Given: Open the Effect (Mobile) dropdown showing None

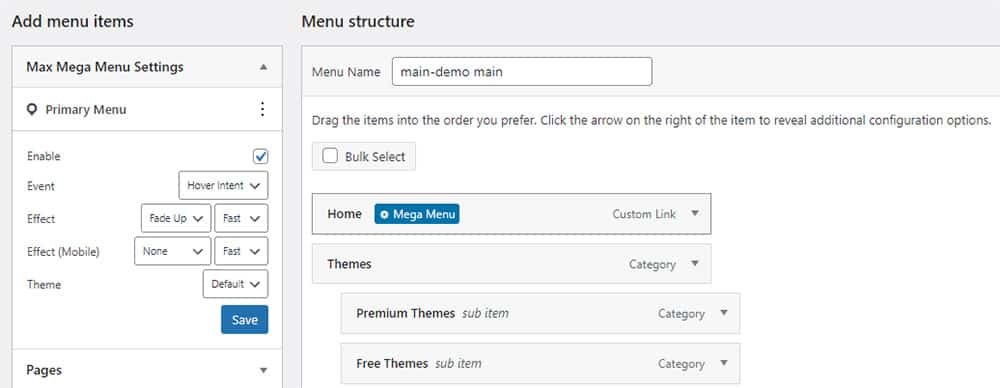Looking at the screenshot, I should click(x=172, y=251).
